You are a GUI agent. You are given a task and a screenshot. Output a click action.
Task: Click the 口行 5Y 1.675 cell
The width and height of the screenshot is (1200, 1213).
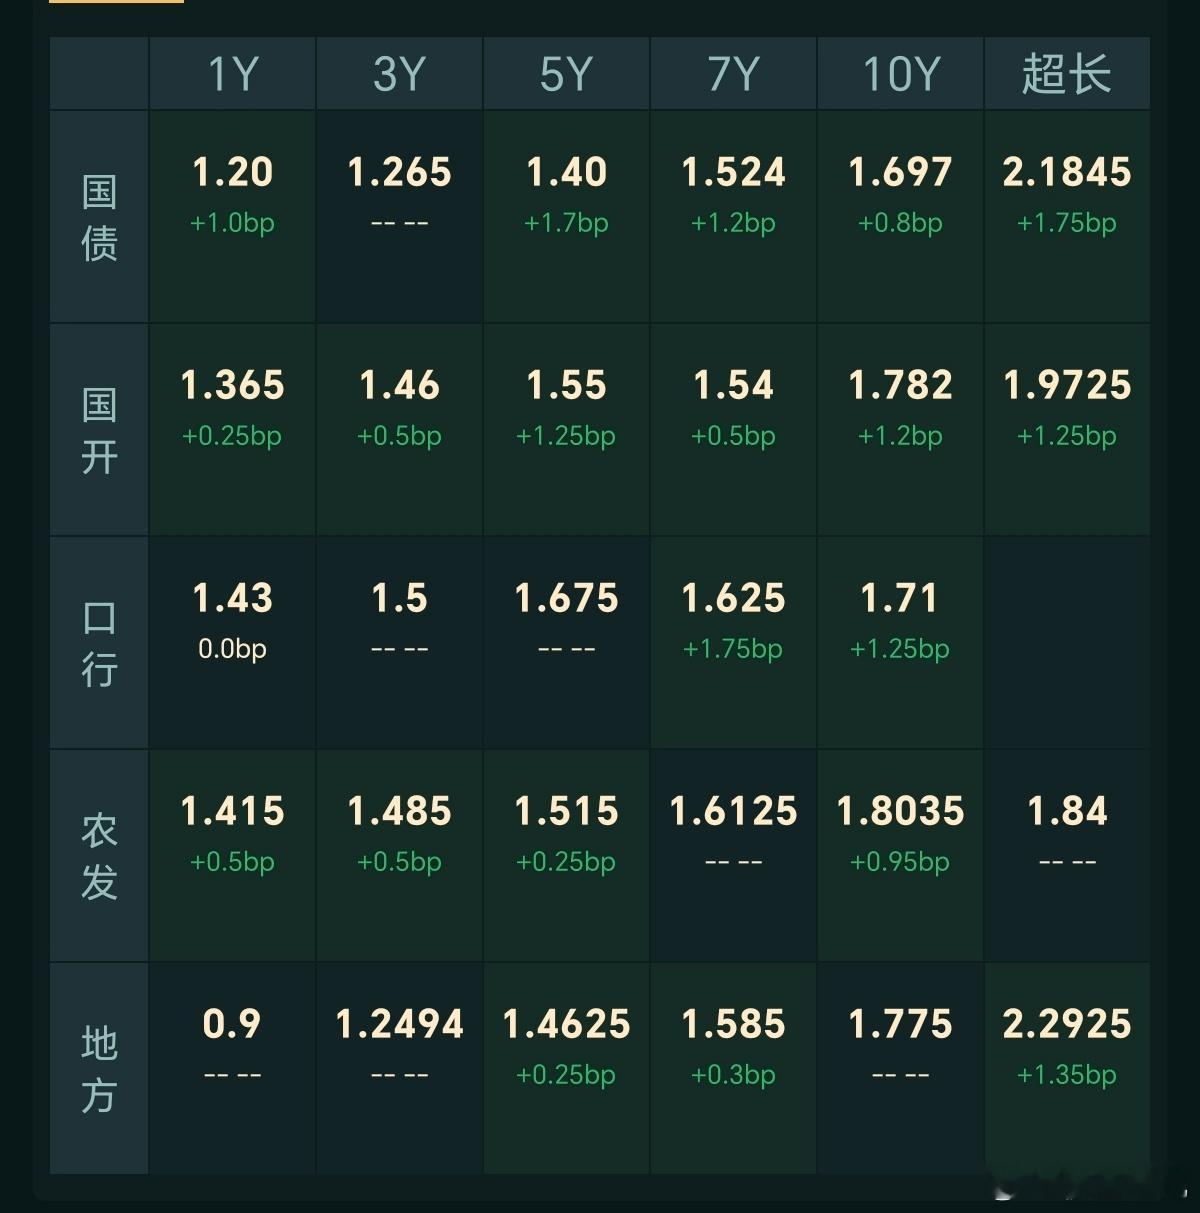(566, 643)
